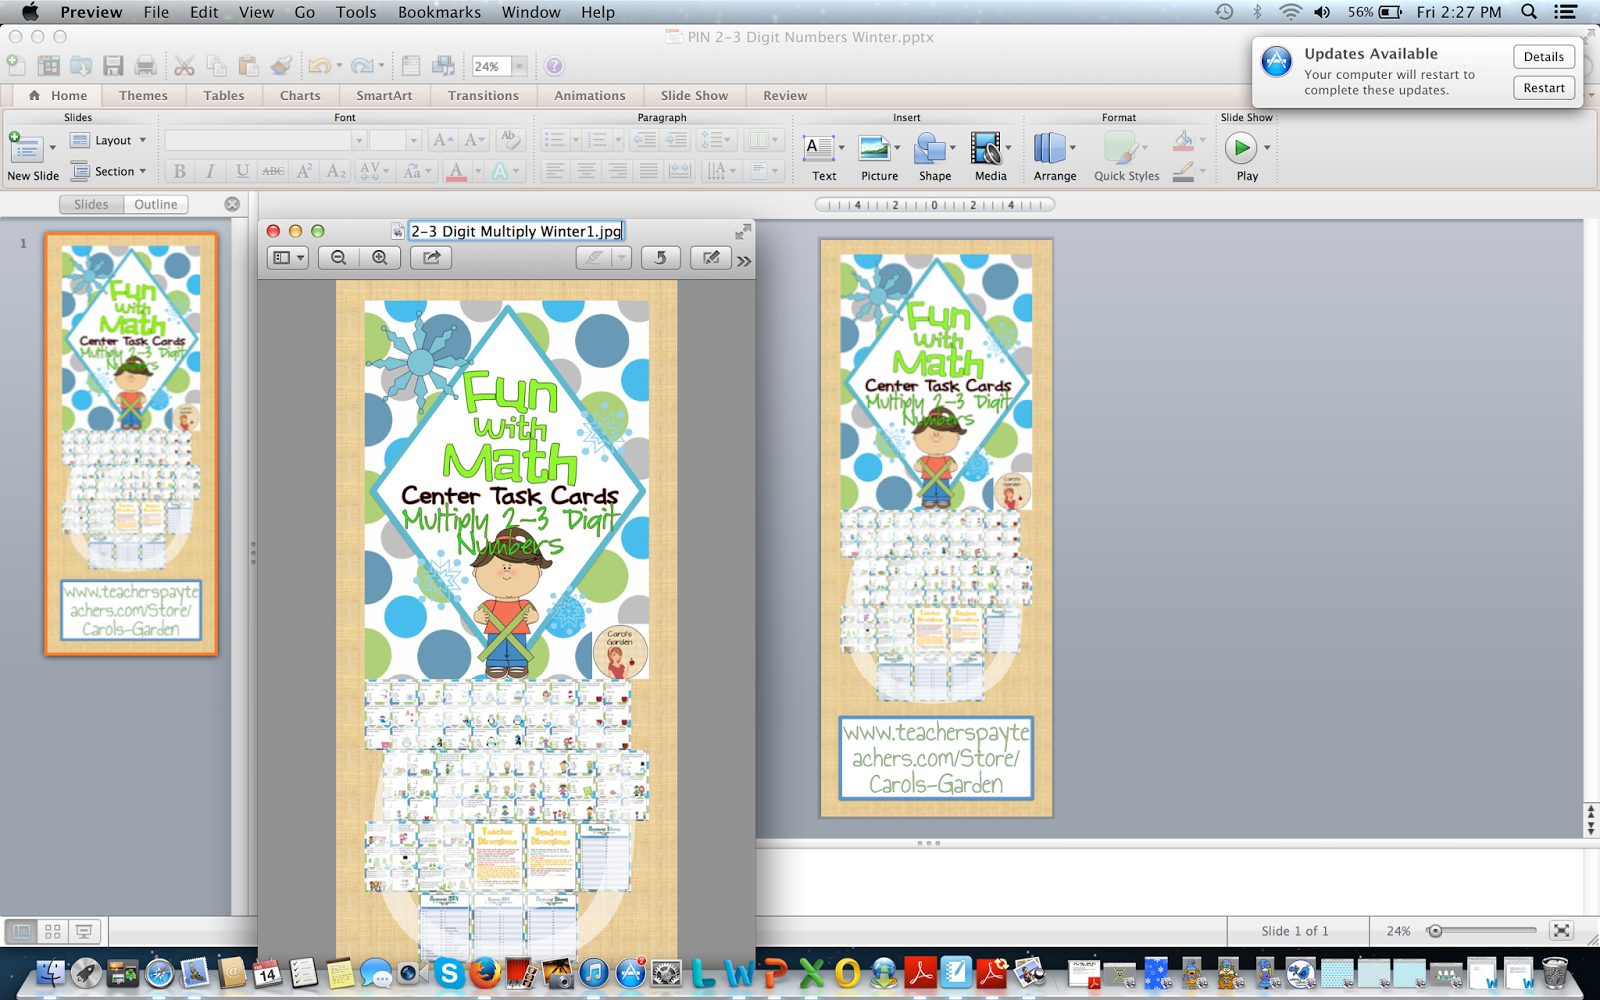Viewport: 1600px width, 1000px height.
Task: Click the Share button in Preview toolbar
Action: tap(431, 258)
